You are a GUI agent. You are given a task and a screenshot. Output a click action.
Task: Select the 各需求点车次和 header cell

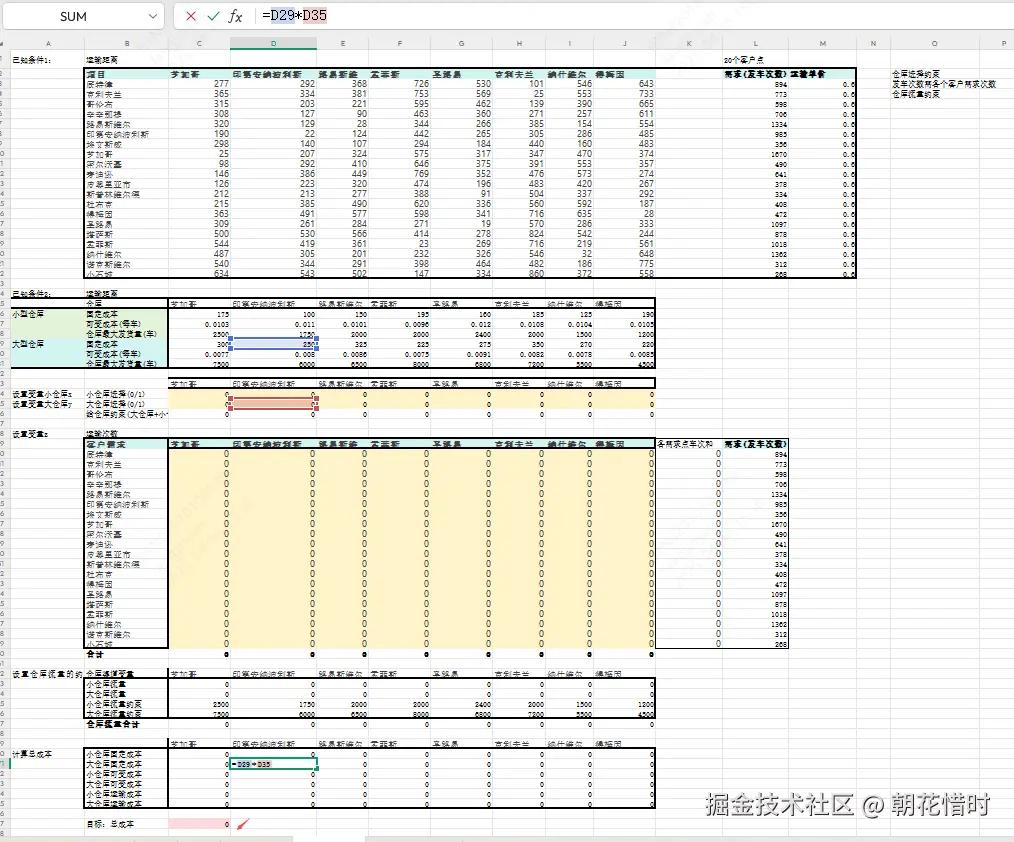(689, 444)
